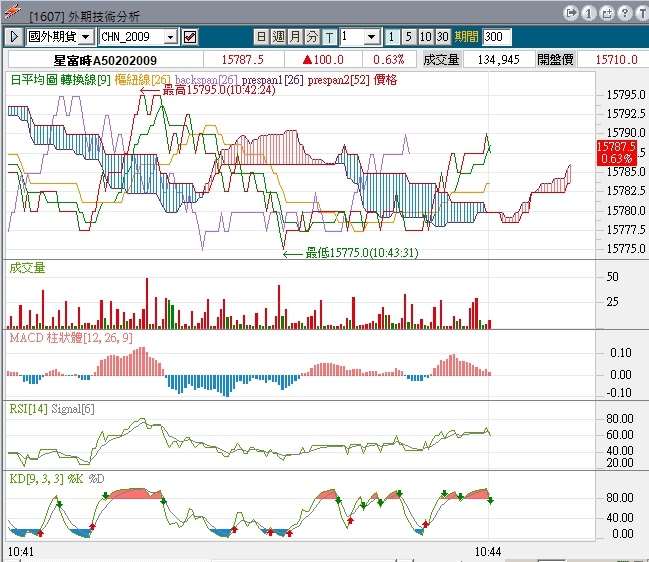
Task: Click the 成交量 header label
Action: pyautogui.click(x=441, y=60)
